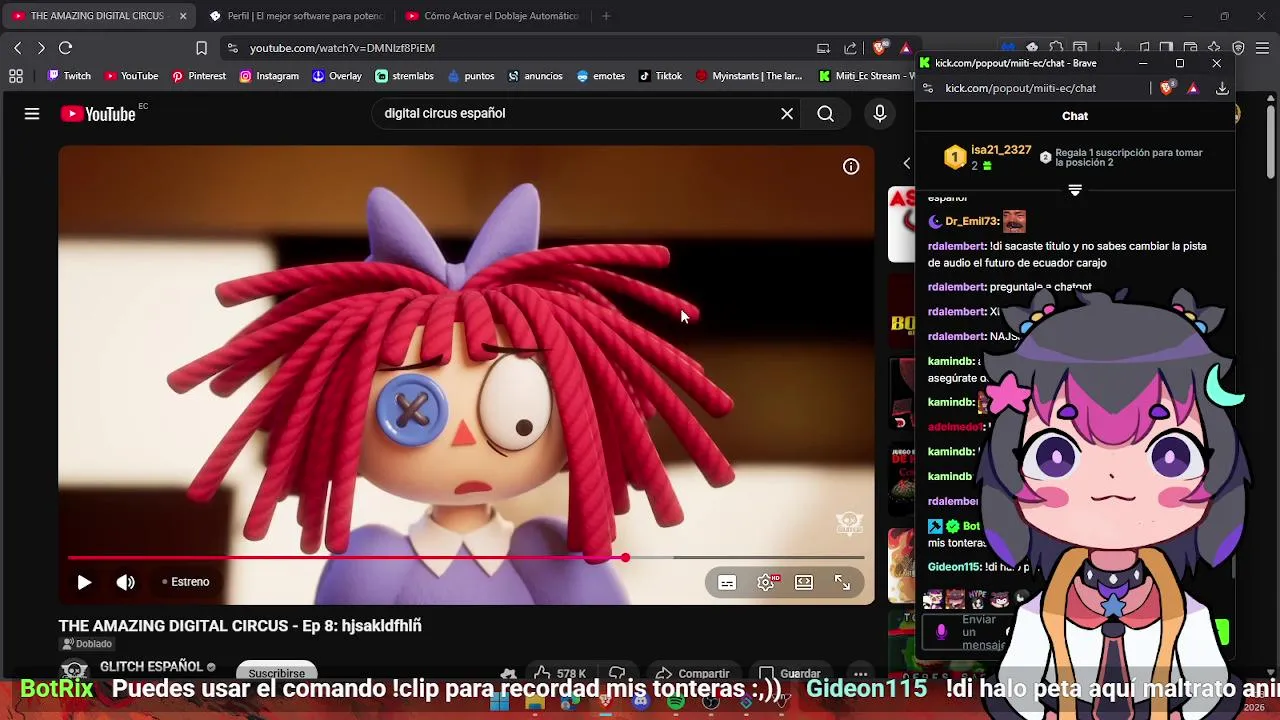Open Windows Start button on taskbar
The image size is (1280, 720).
[x=499, y=703]
